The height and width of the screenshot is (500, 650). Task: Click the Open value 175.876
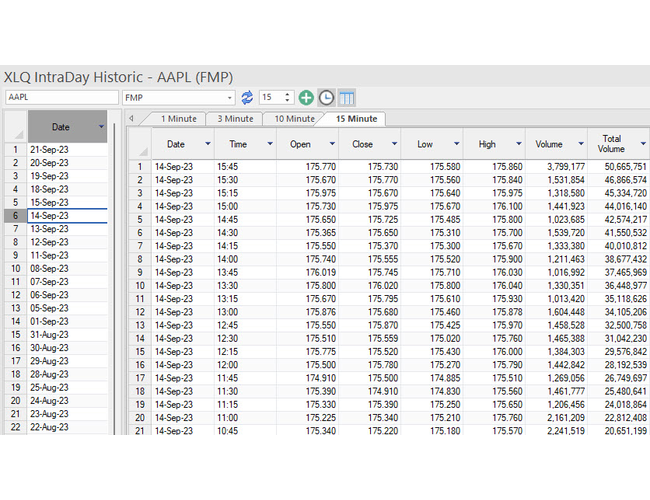pos(307,312)
